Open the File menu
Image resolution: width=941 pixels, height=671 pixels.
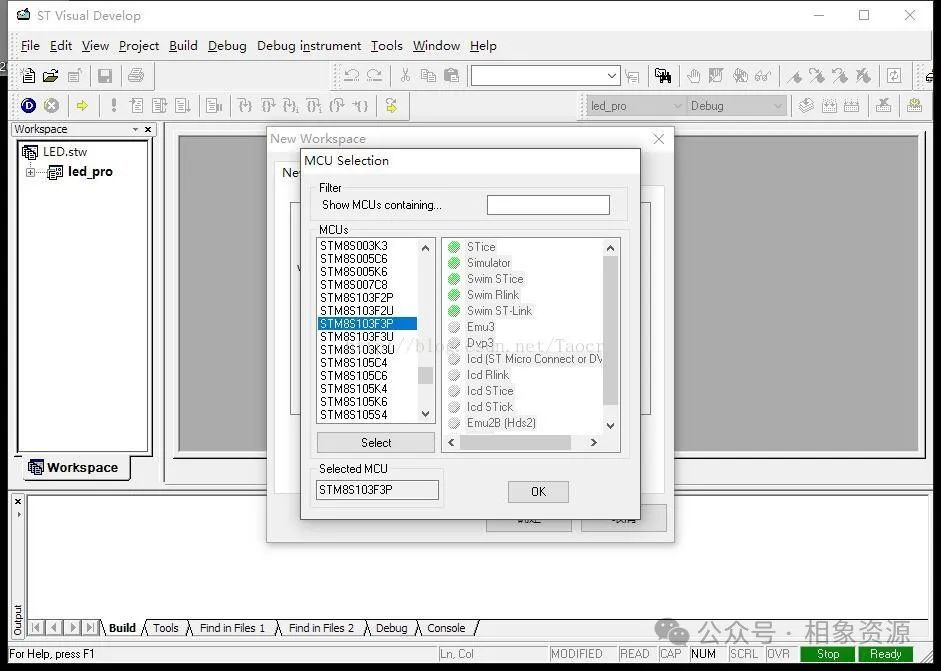point(30,46)
